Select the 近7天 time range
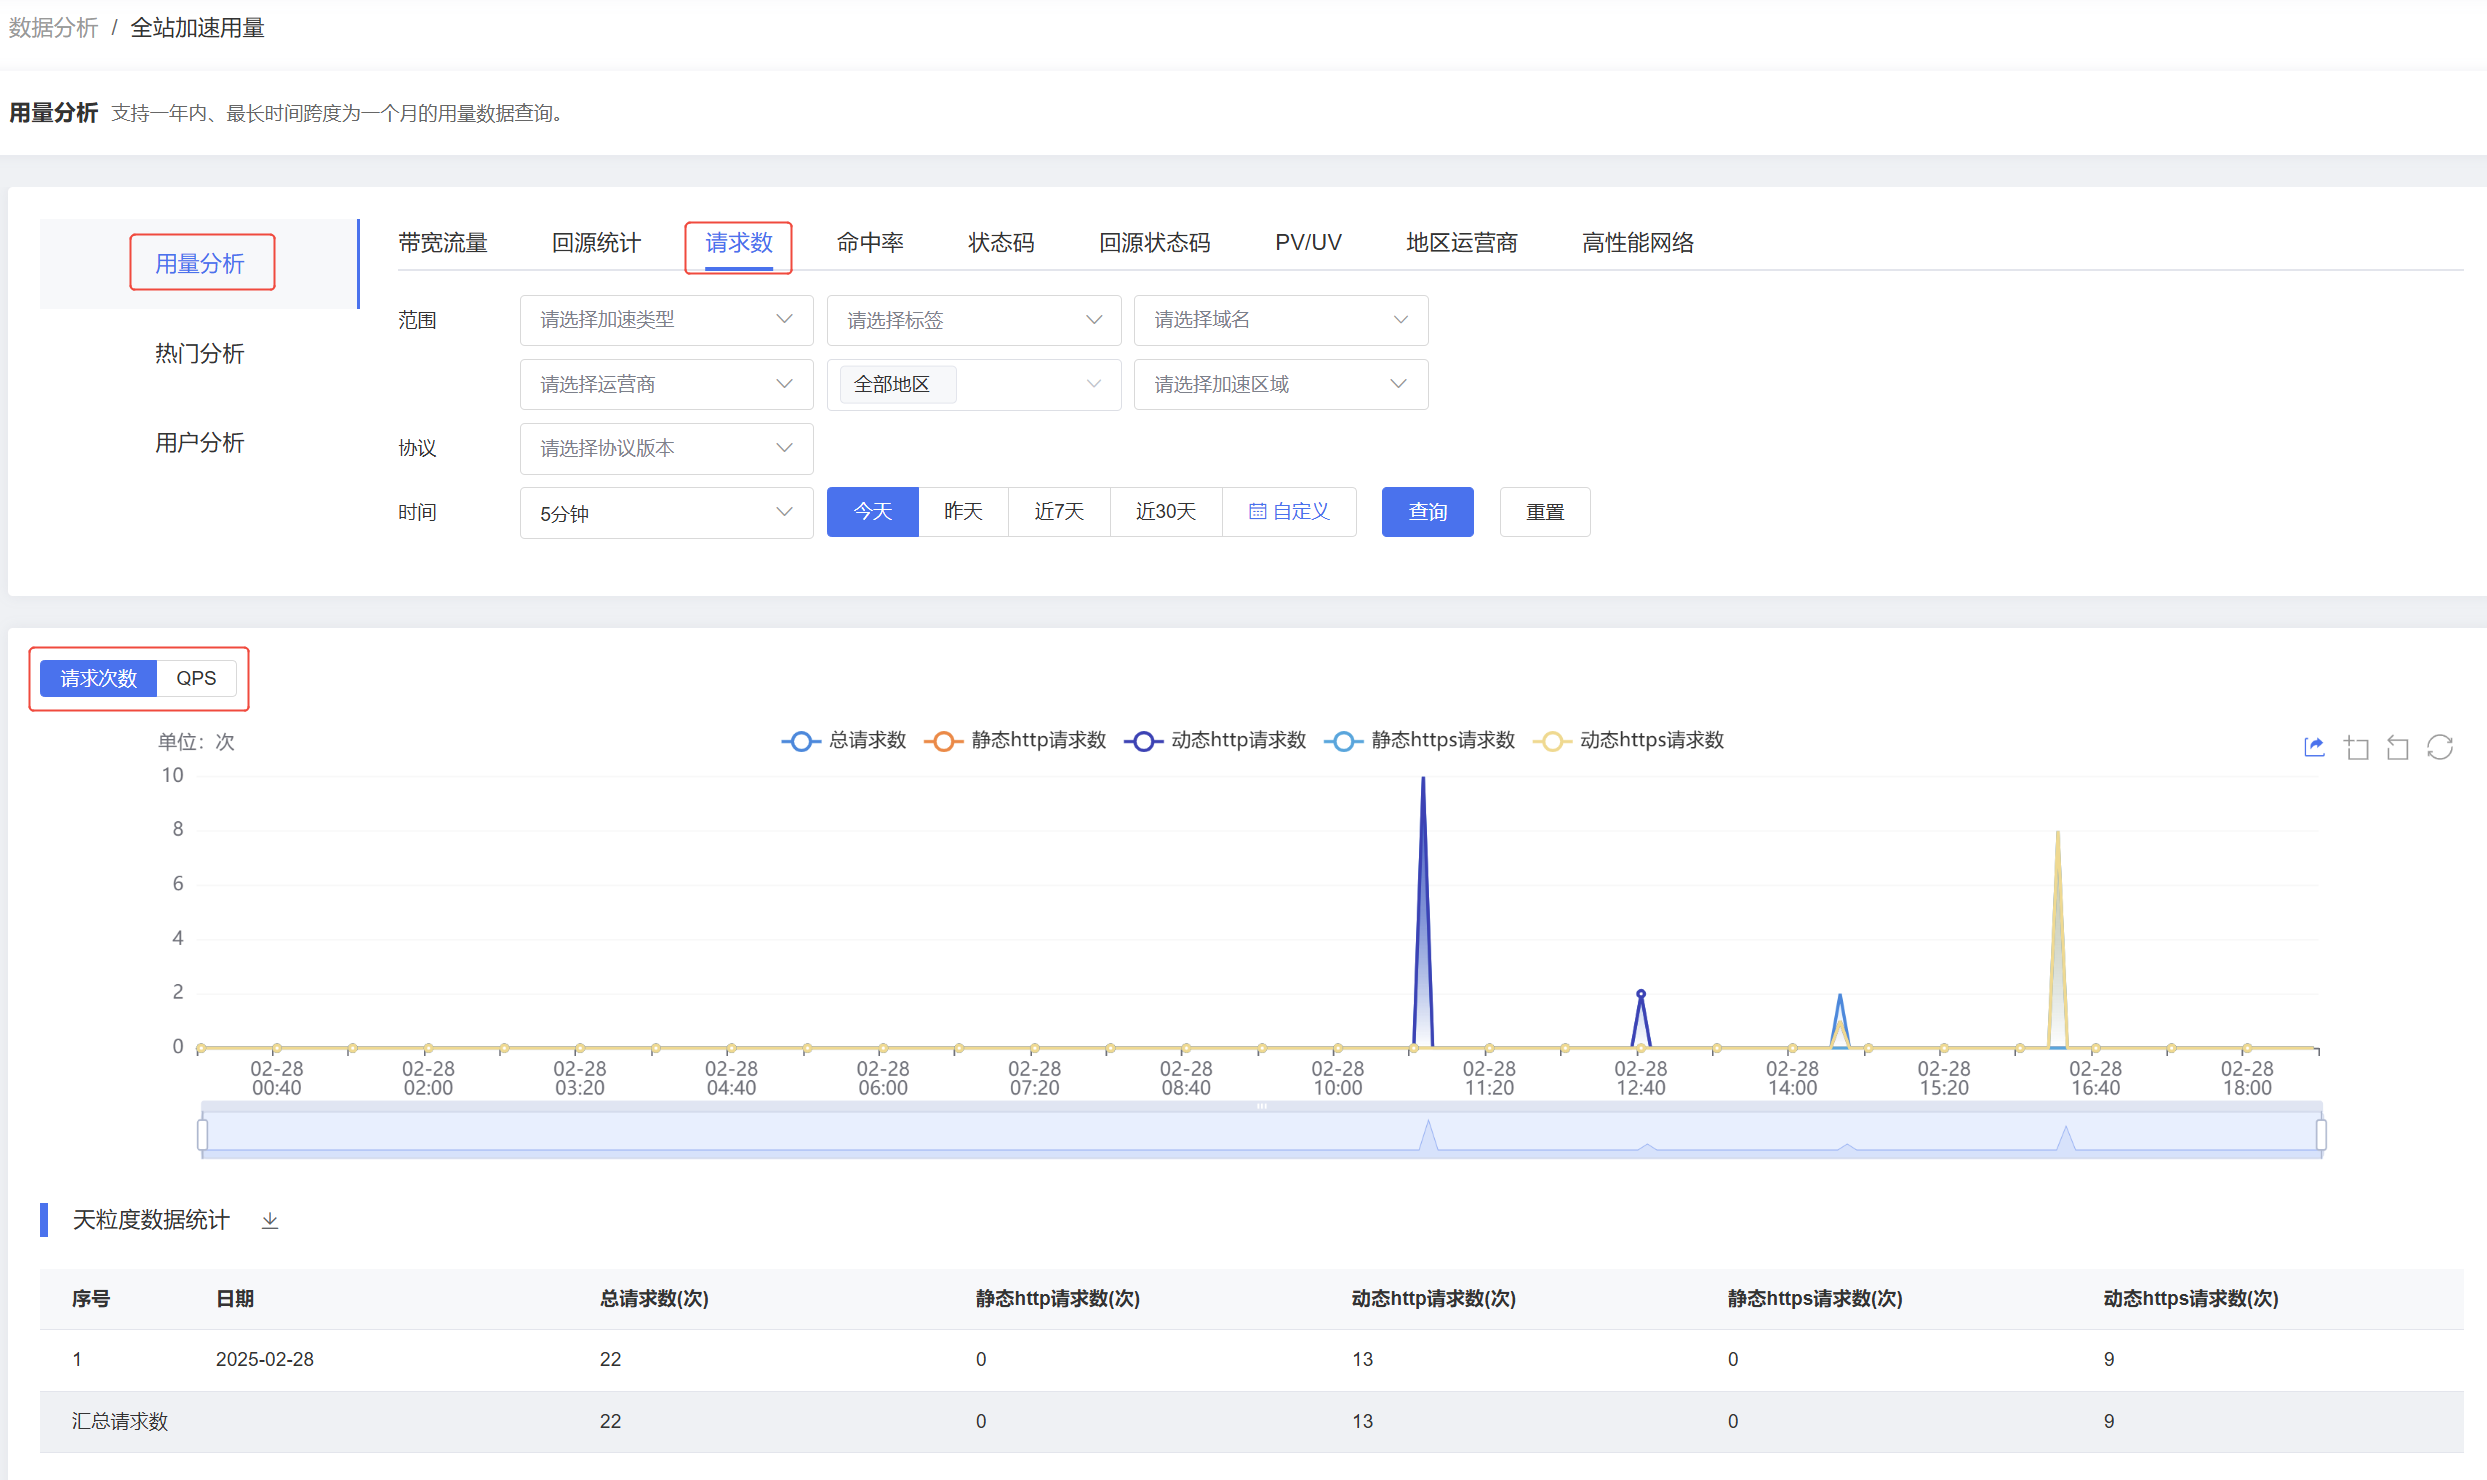The width and height of the screenshot is (2487, 1480). [x=1059, y=512]
